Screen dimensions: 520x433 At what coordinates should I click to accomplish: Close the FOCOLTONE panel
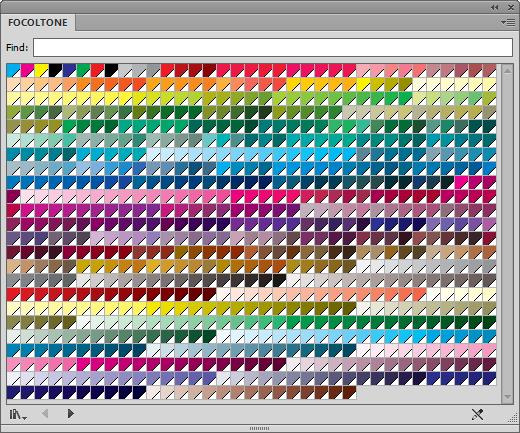point(511,7)
